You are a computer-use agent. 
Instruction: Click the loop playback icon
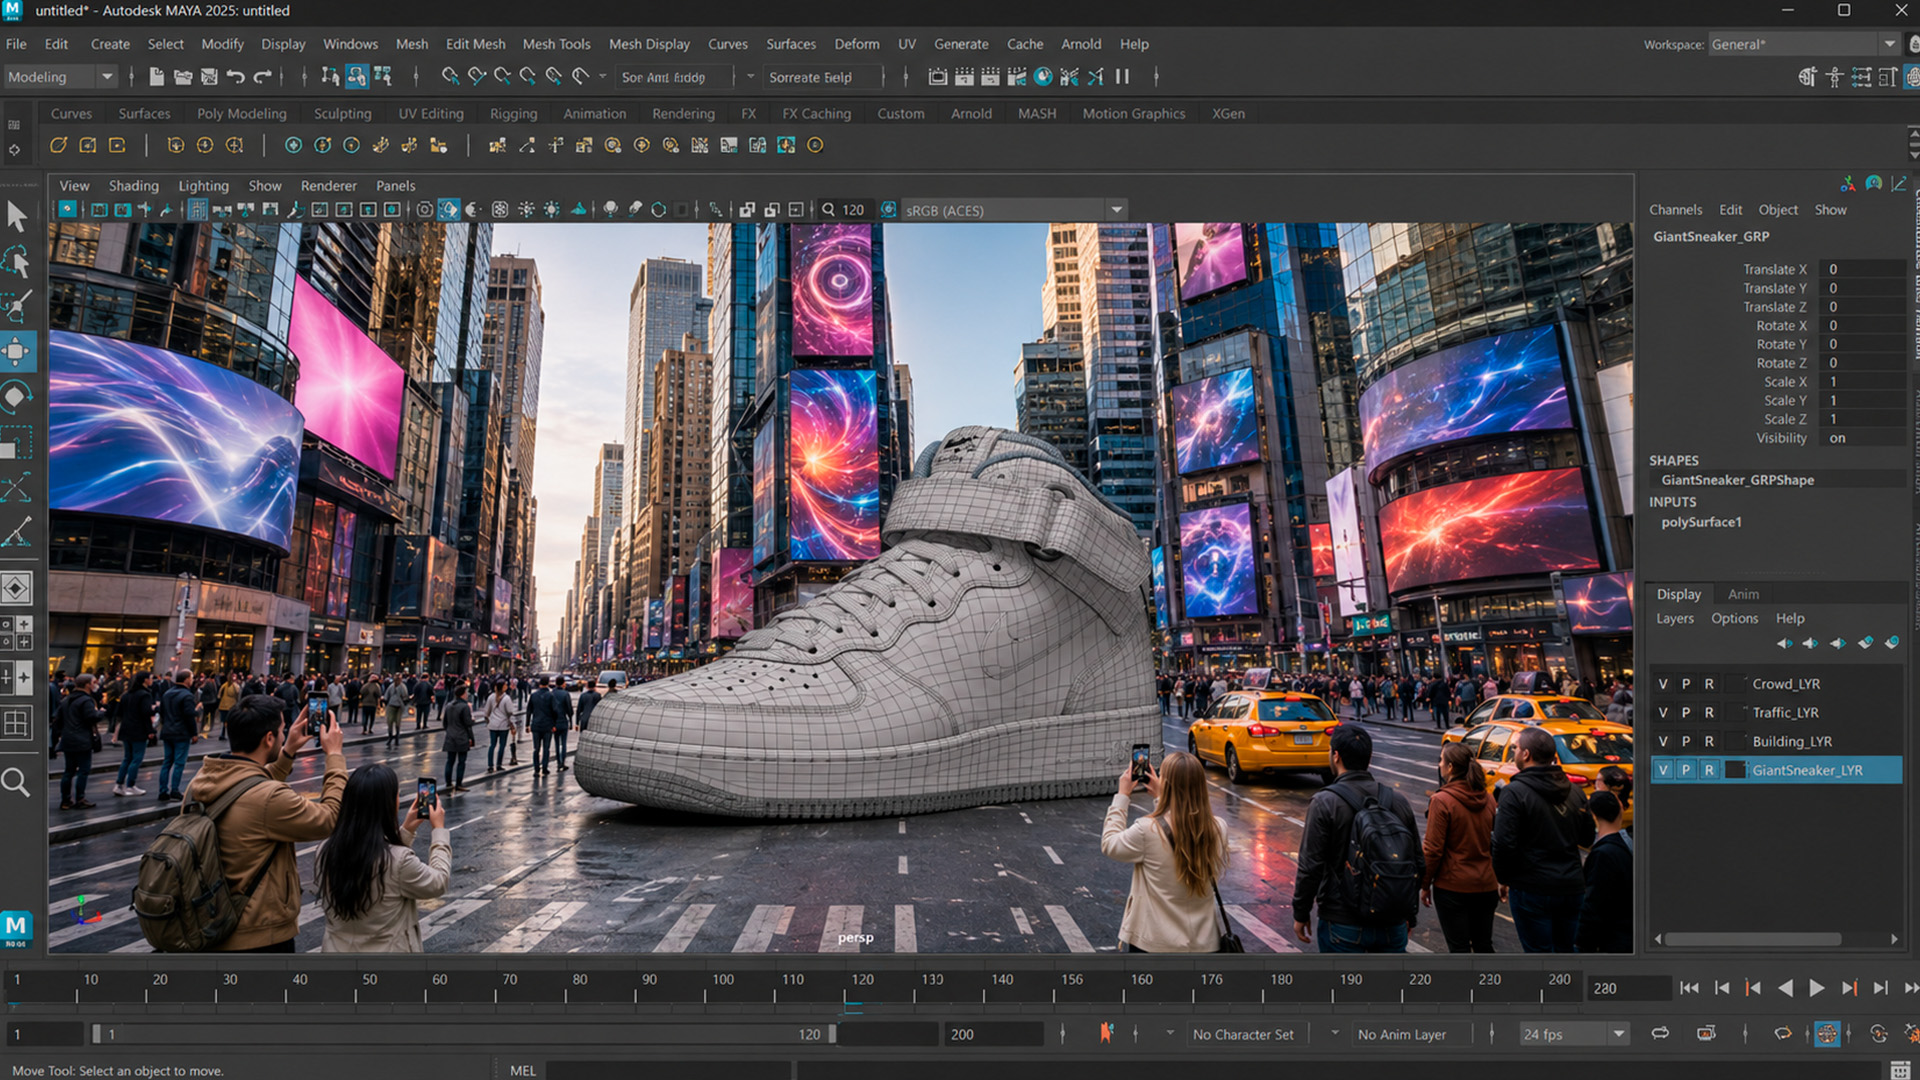click(x=1660, y=1034)
